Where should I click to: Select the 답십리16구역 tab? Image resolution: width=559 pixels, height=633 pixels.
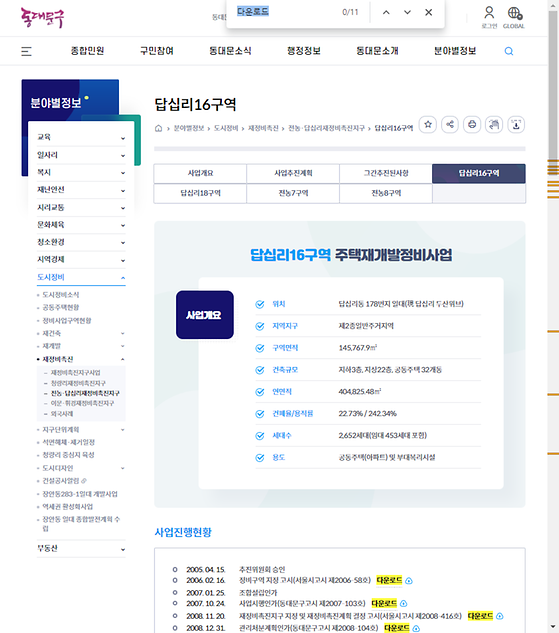tap(479, 173)
